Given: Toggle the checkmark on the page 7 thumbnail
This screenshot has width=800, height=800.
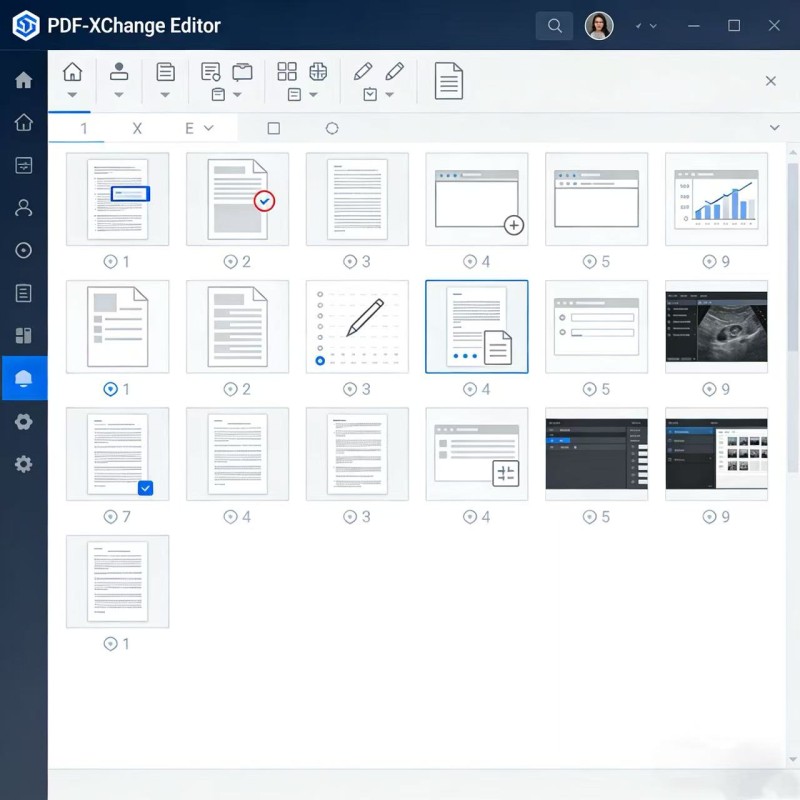Looking at the screenshot, I should 146,488.
